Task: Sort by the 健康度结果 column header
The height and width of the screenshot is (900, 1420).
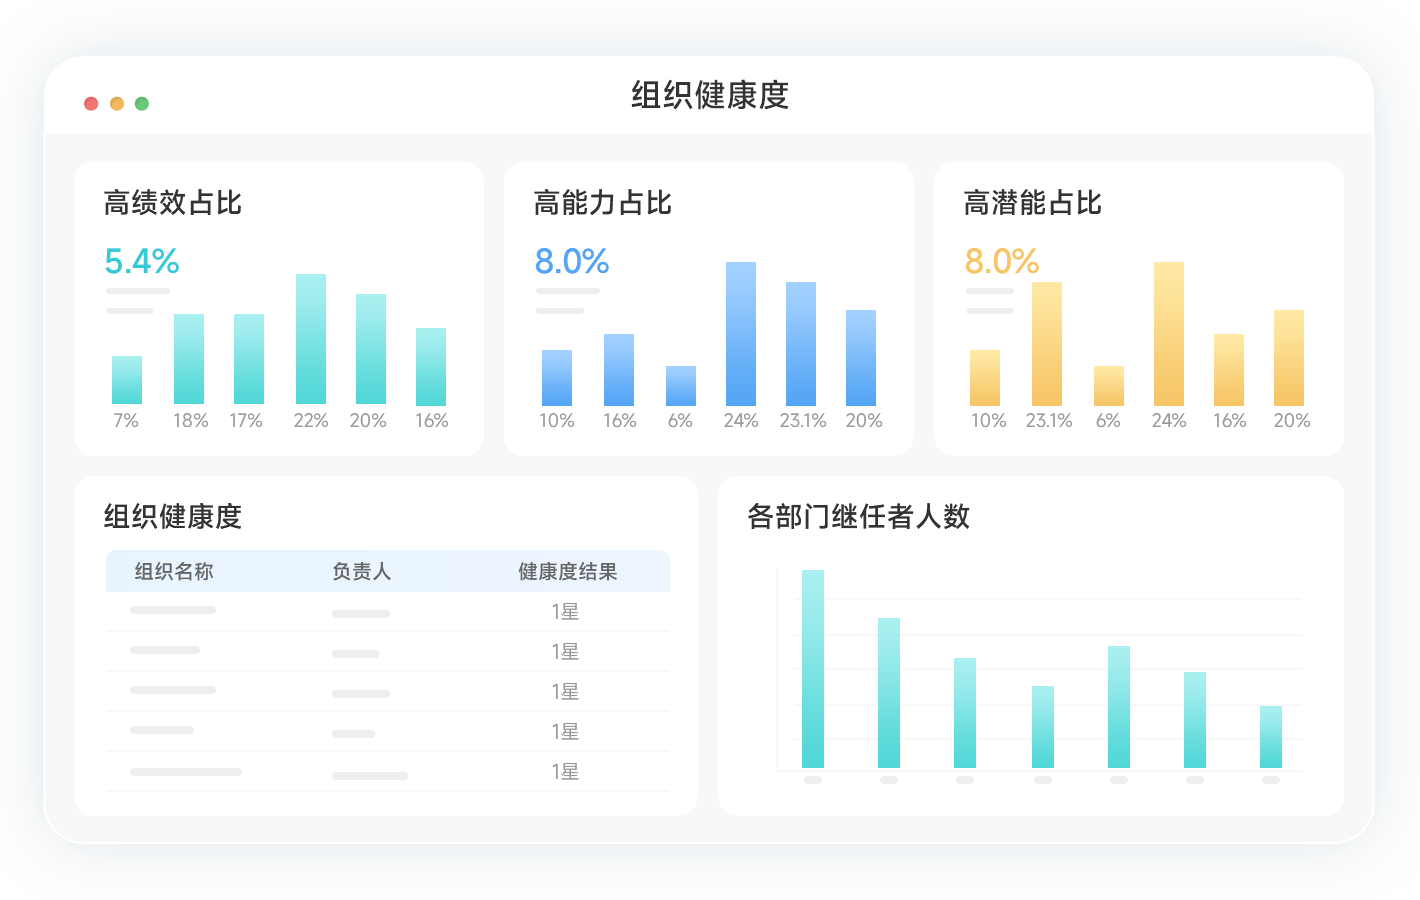Action: click(567, 572)
